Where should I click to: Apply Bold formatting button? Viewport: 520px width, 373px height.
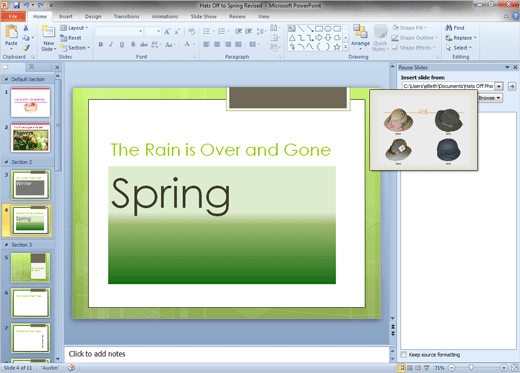tap(101, 44)
